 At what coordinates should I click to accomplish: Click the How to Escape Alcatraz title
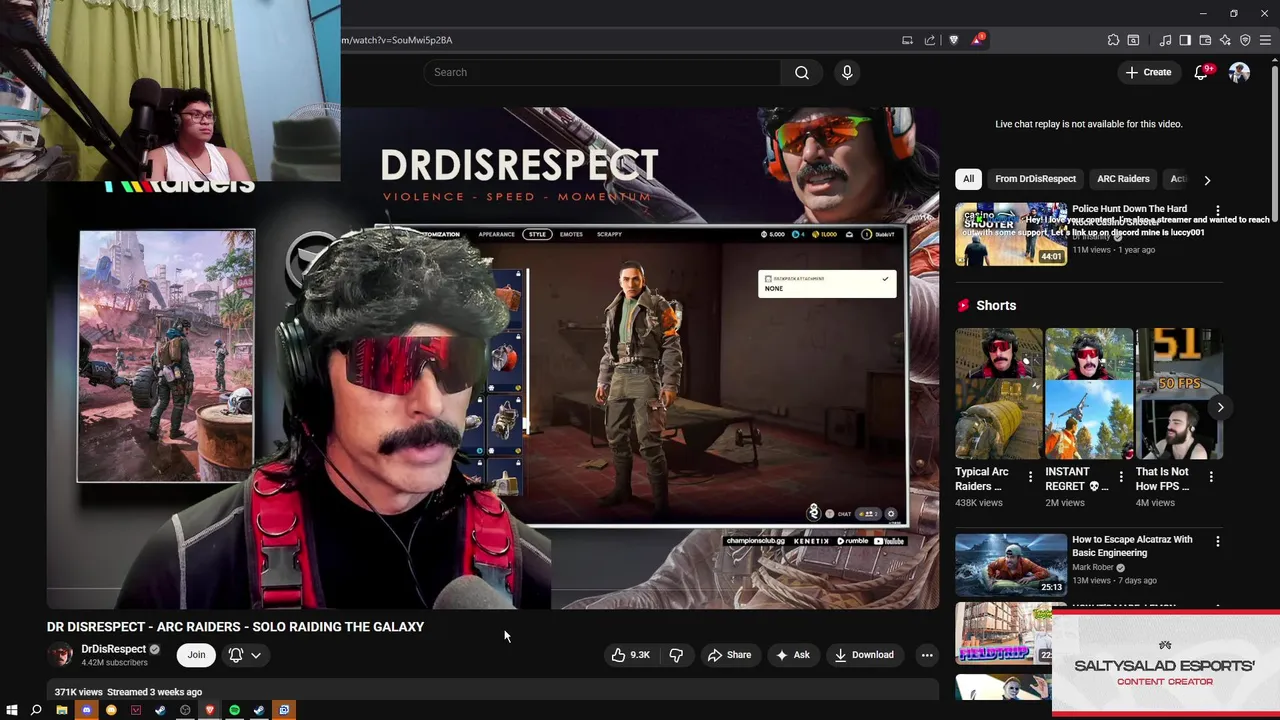click(x=1132, y=546)
